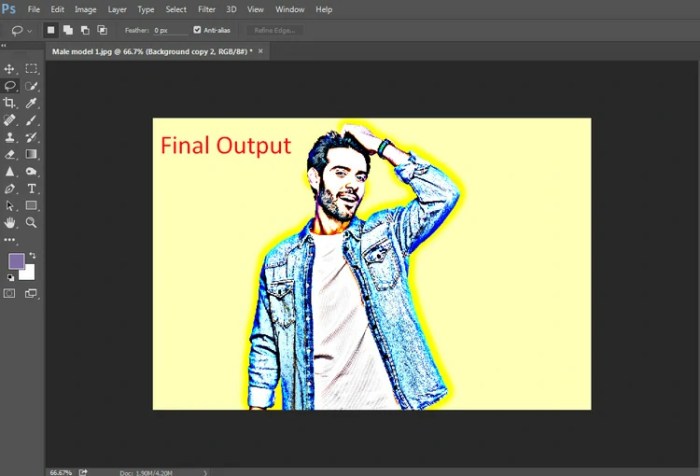Click the Final Output canvas image
The height and width of the screenshot is (476, 700).
coord(372,264)
